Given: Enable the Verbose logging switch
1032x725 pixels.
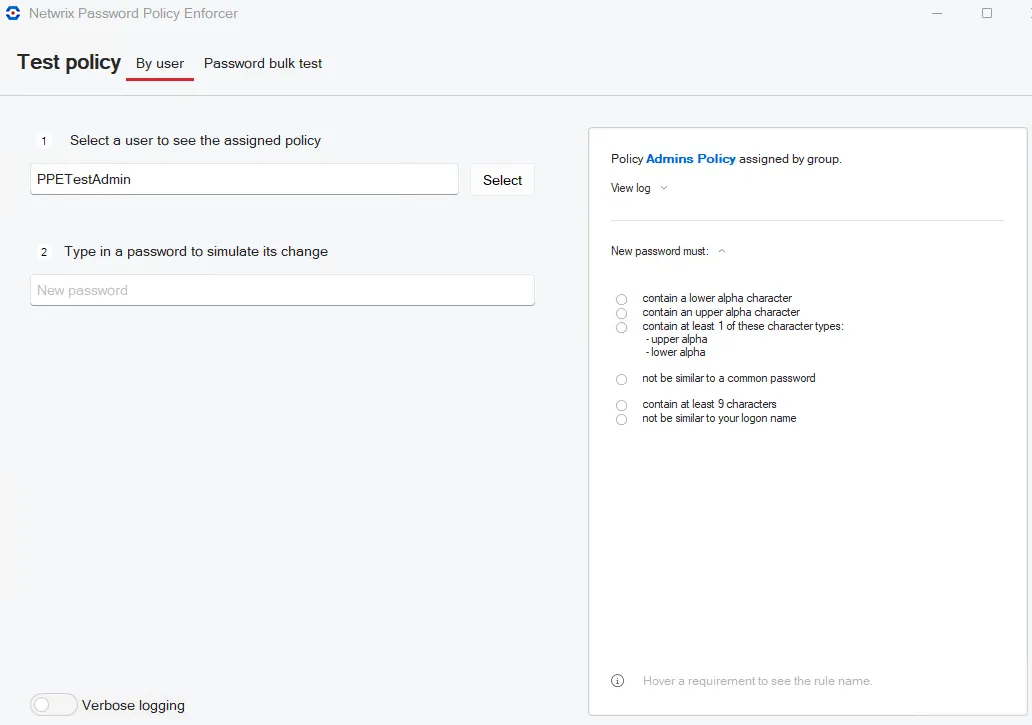Looking at the screenshot, I should pos(53,705).
